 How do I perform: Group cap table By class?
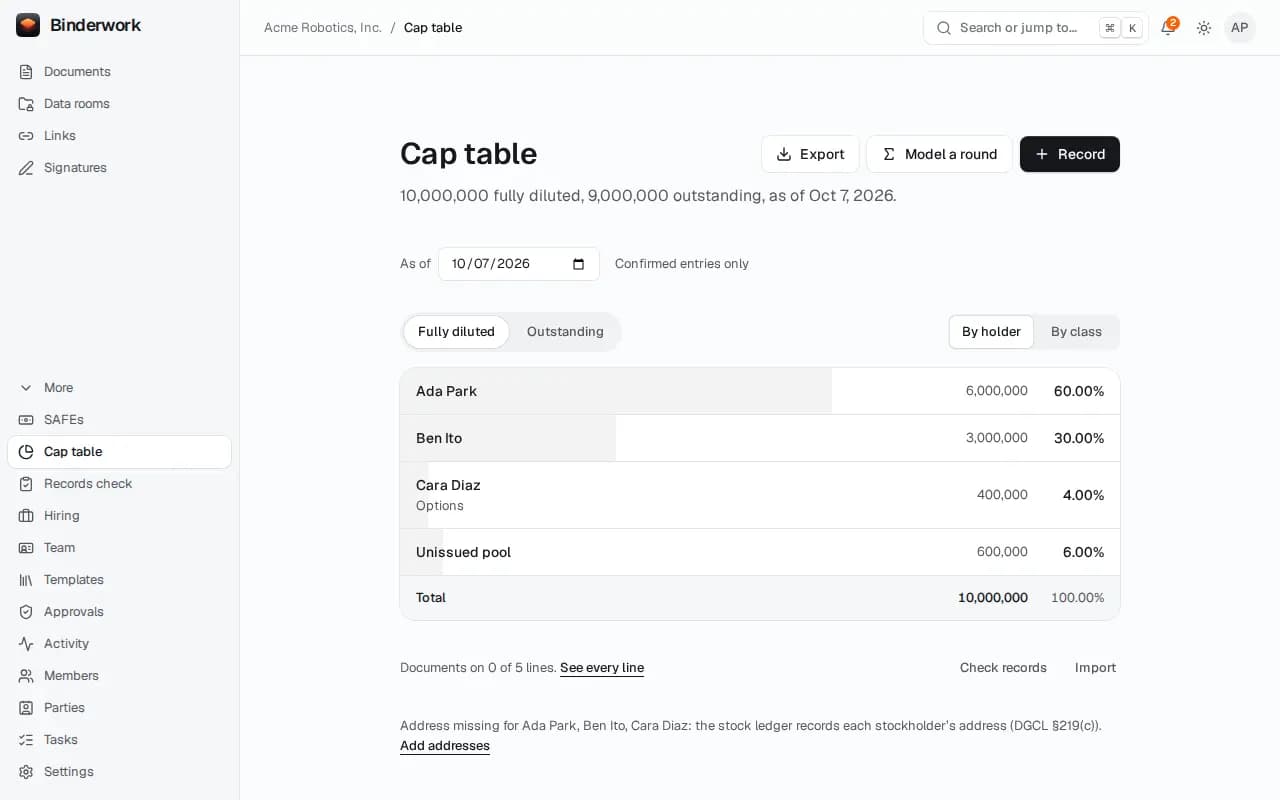pyautogui.click(x=1076, y=332)
